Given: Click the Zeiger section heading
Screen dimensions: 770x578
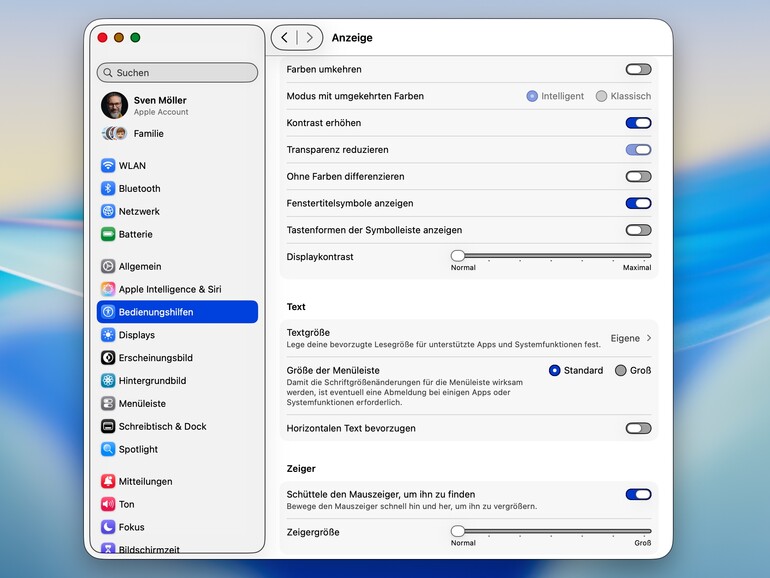Looking at the screenshot, I should pos(301,468).
